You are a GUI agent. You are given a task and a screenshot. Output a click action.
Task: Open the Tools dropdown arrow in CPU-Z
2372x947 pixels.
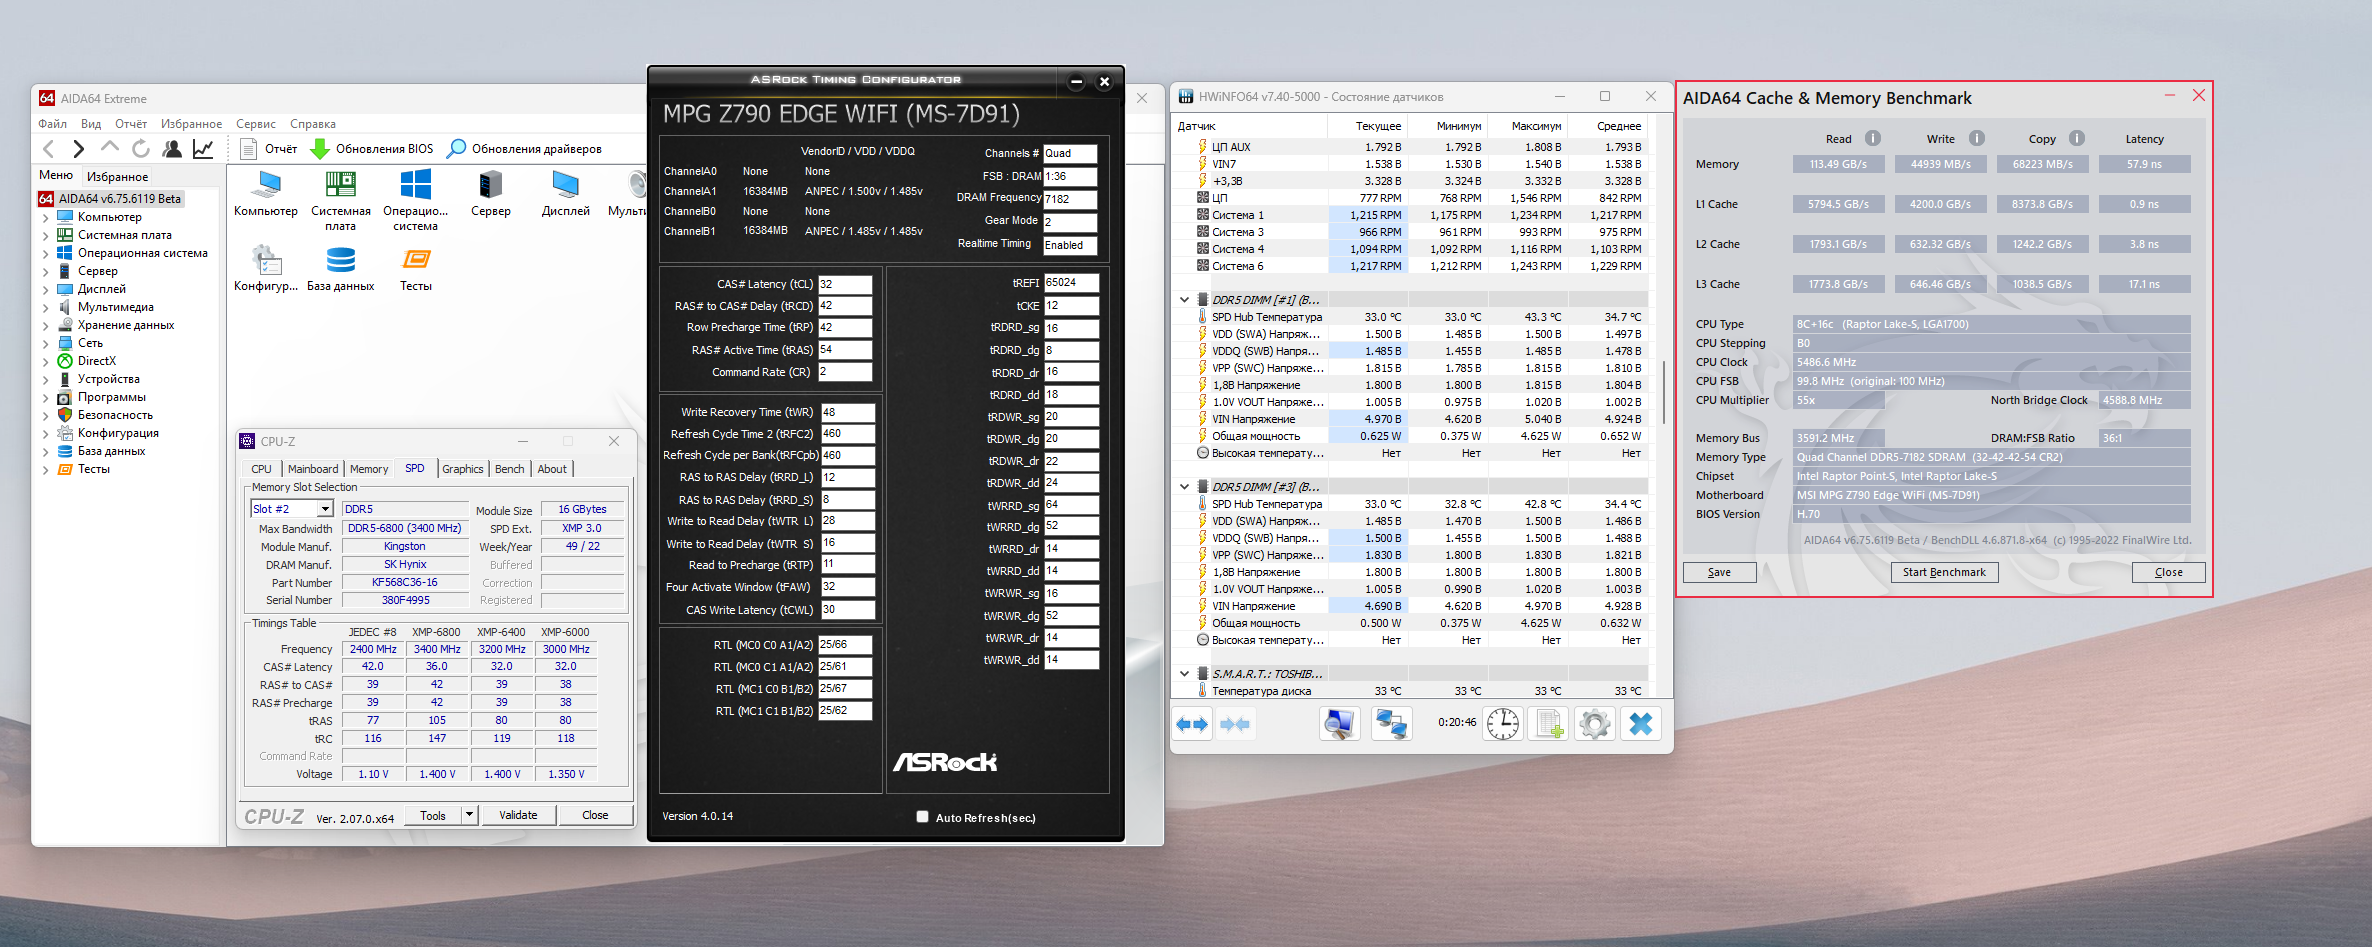(469, 815)
